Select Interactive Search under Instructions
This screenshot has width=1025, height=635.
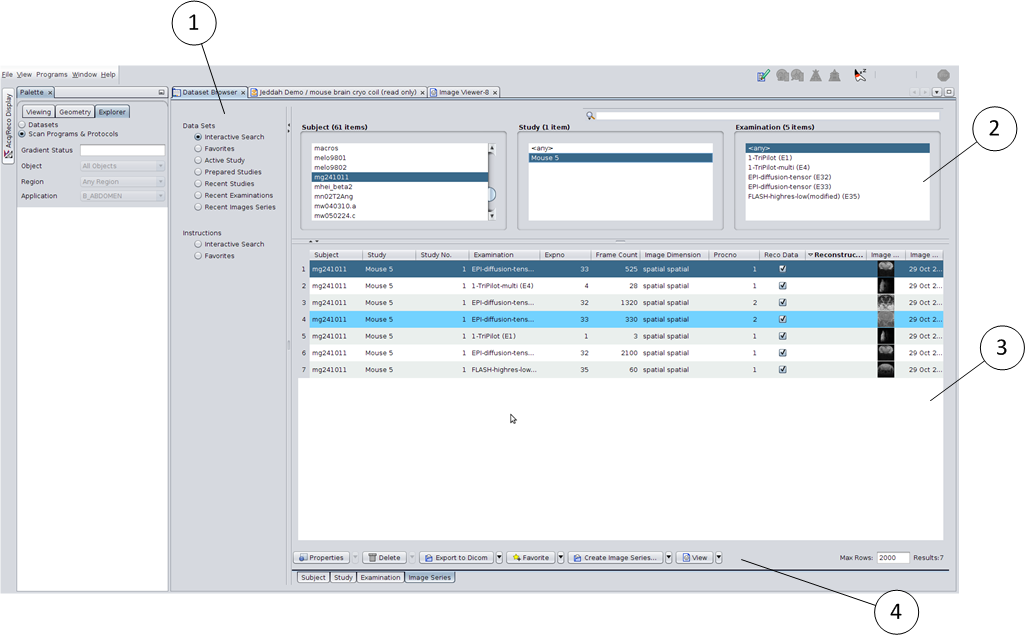coord(197,244)
